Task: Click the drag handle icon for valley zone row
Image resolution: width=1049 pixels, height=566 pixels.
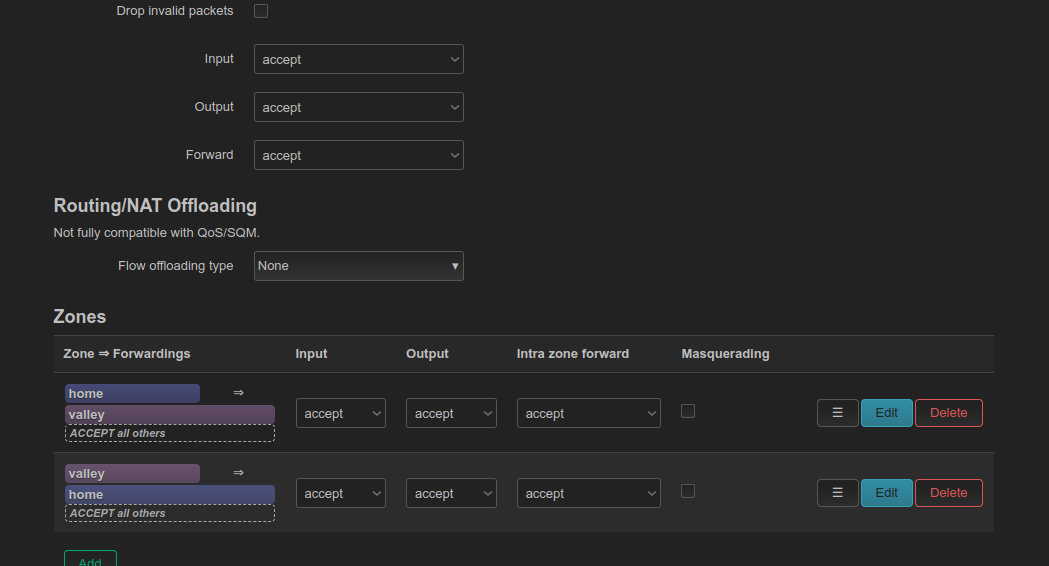Action: click(837, 492)
